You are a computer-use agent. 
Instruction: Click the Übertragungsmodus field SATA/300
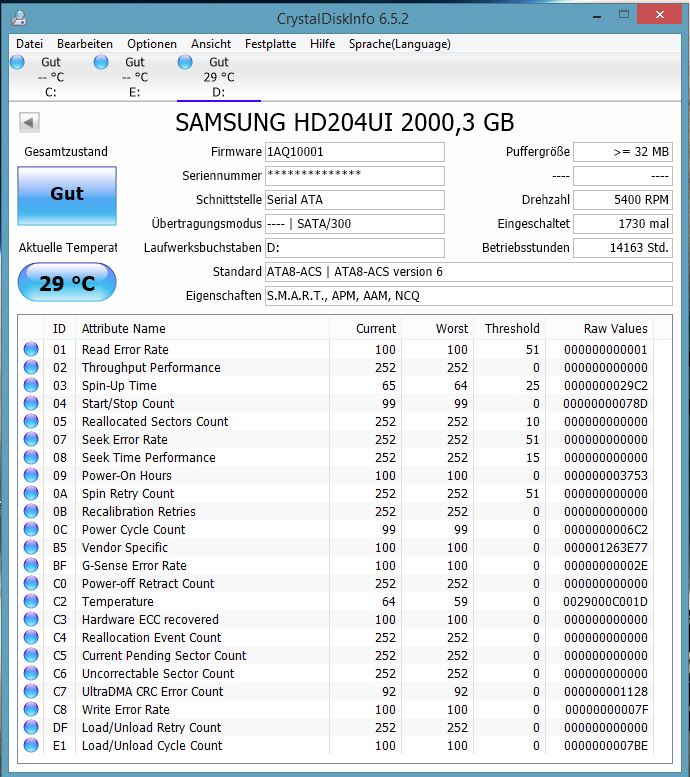[x=355, y=224]
